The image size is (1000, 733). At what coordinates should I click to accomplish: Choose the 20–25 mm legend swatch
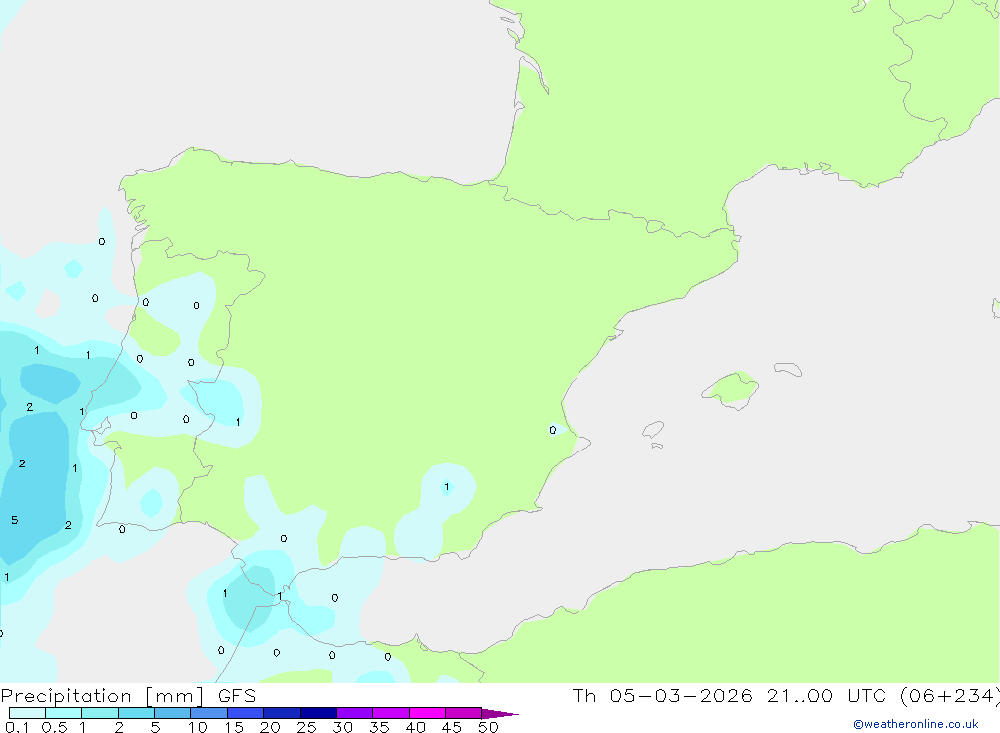point(282,713)
